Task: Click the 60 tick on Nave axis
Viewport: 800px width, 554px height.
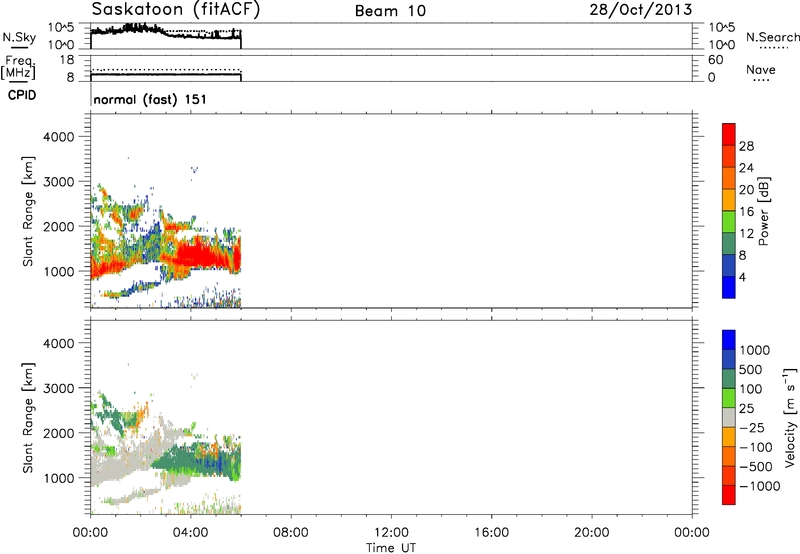Action: tap(715, 60)
